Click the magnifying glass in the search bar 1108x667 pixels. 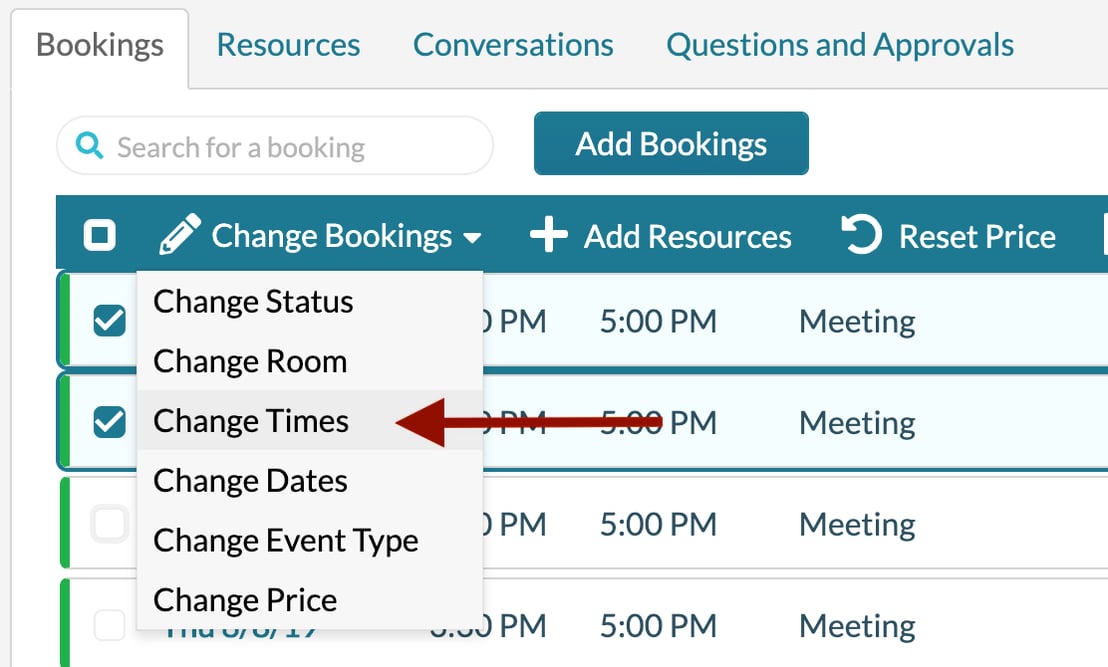click(90, 146)
